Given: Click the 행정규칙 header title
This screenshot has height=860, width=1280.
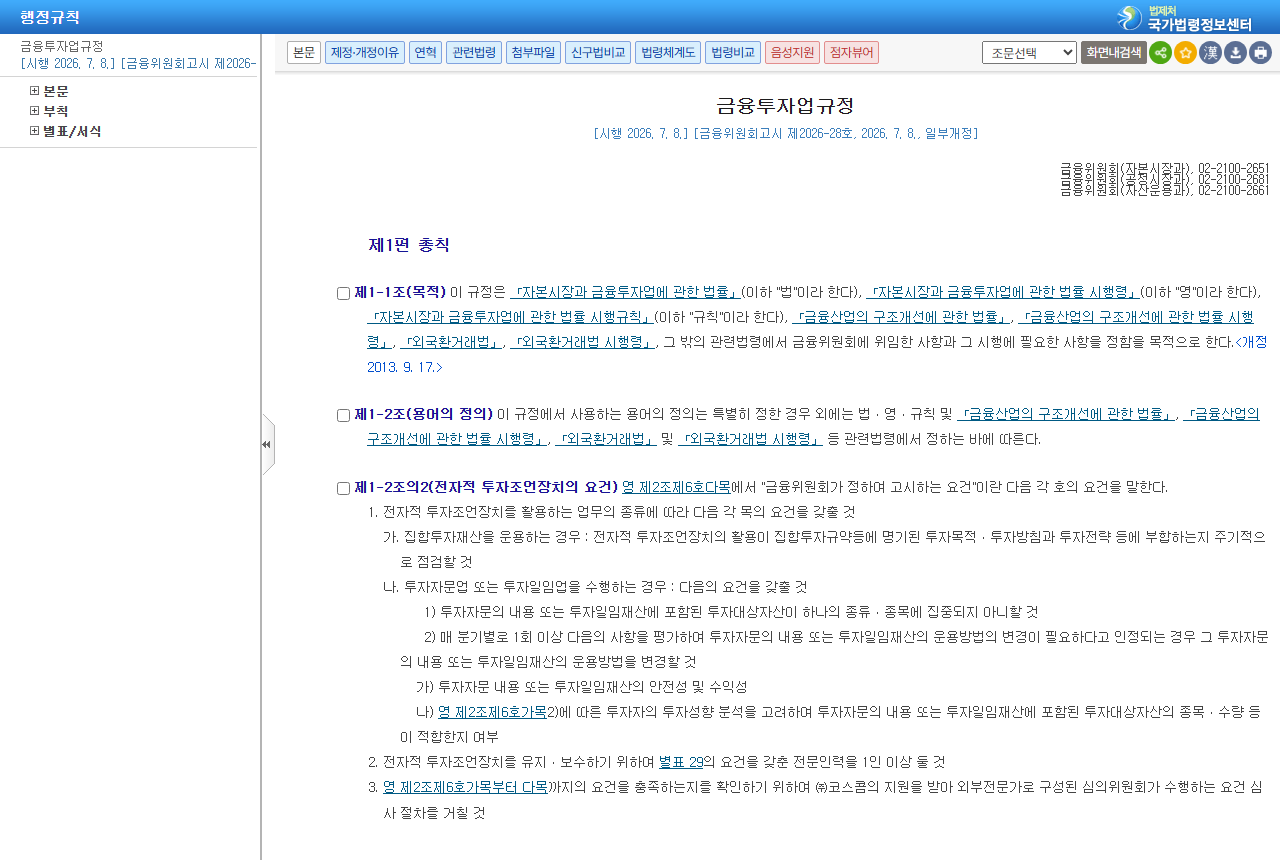Looking at the screenshot, I should [x=50, y=17].
